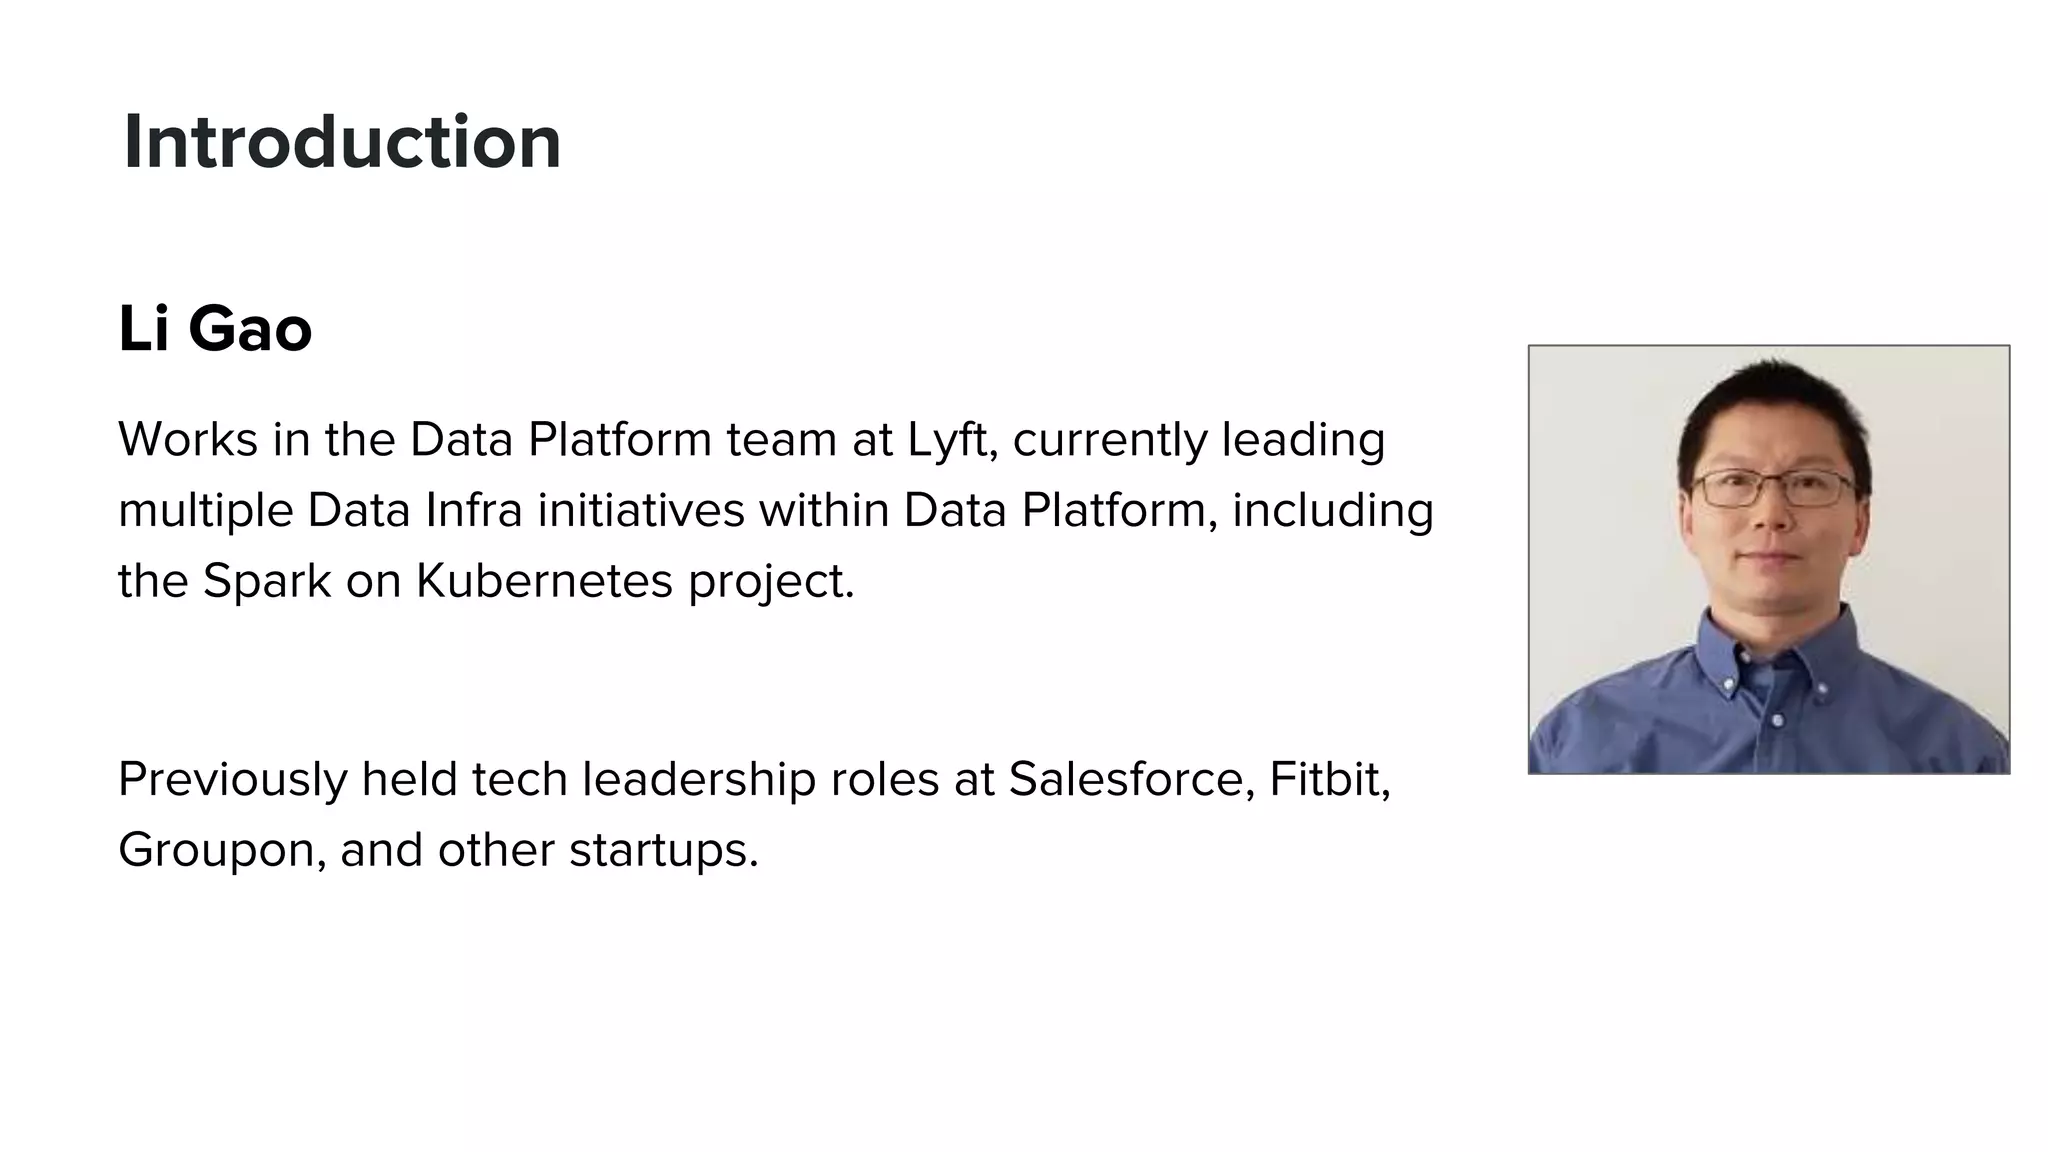Click the word Previously in second paragraph
This screenshot has width=2048, height=1152.
pyautogui.click(x=232, y=779)
